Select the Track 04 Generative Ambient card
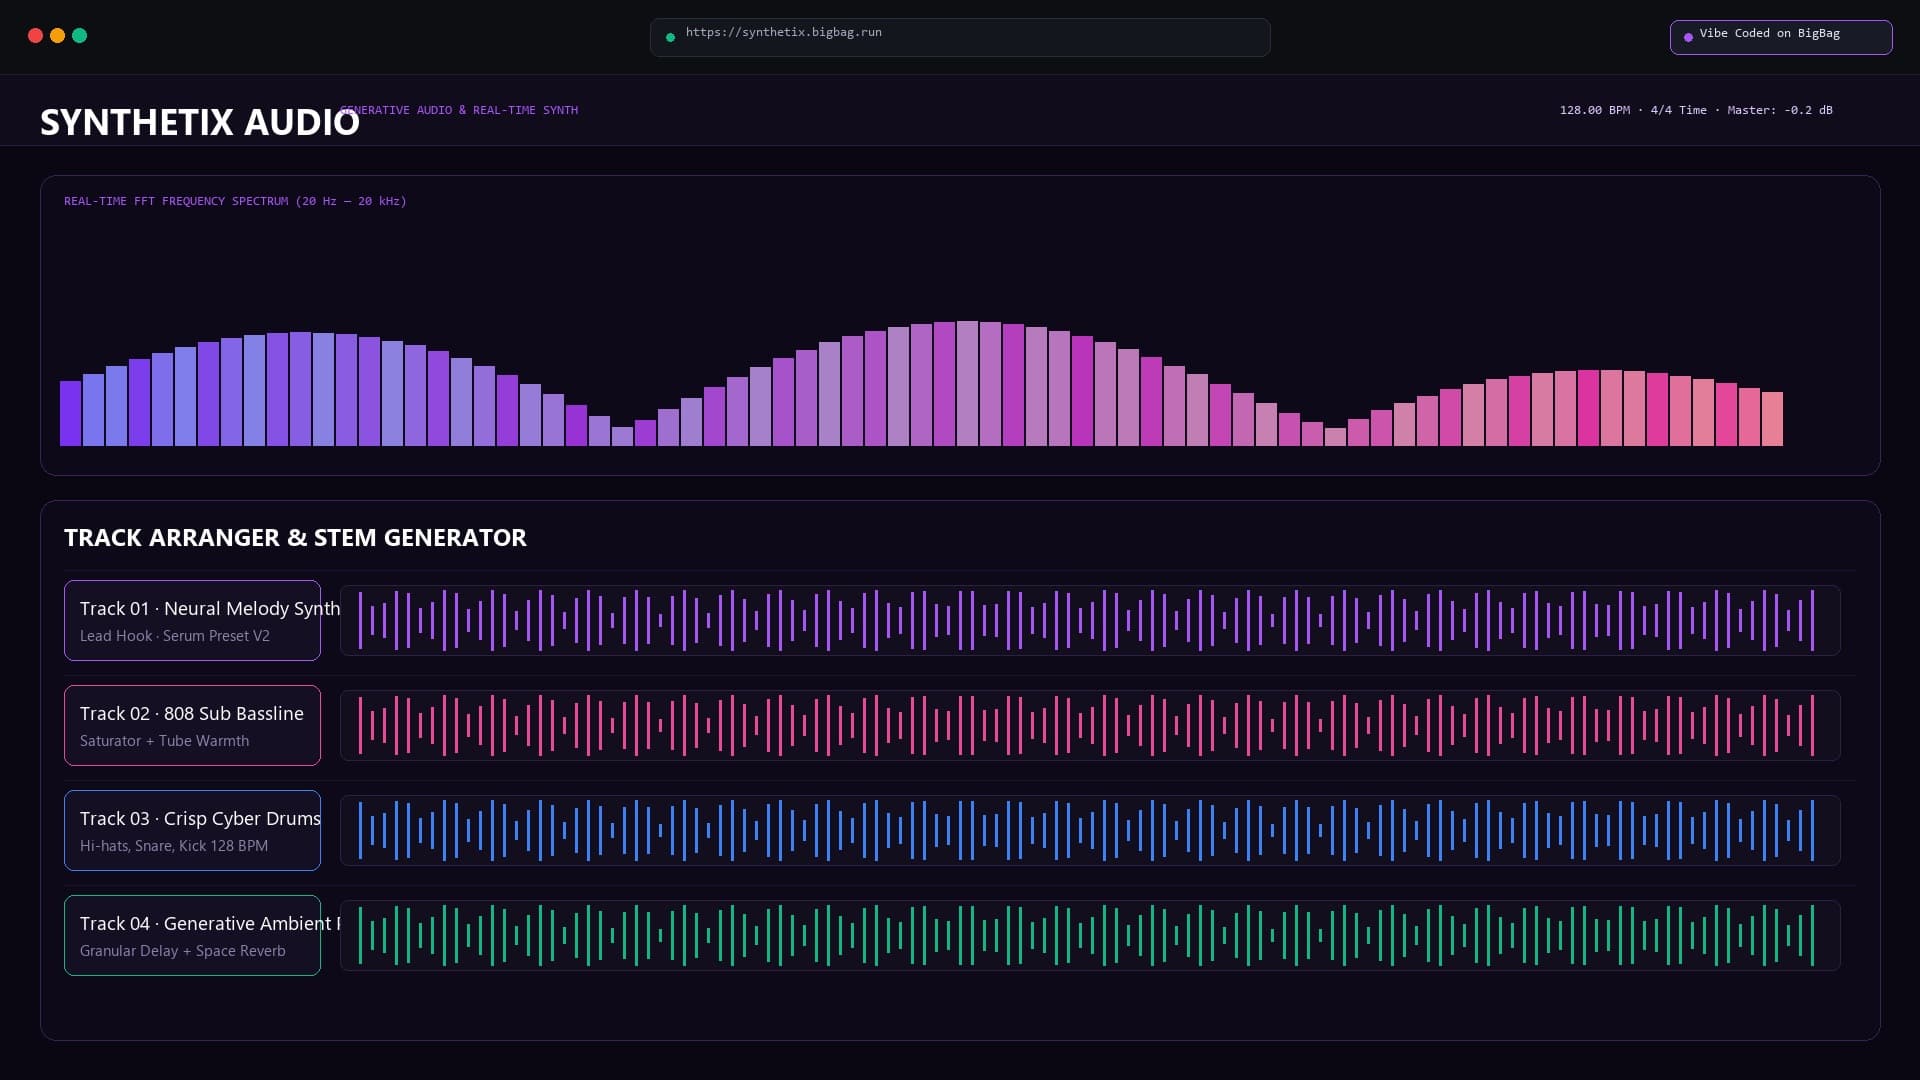 [192, 935]
